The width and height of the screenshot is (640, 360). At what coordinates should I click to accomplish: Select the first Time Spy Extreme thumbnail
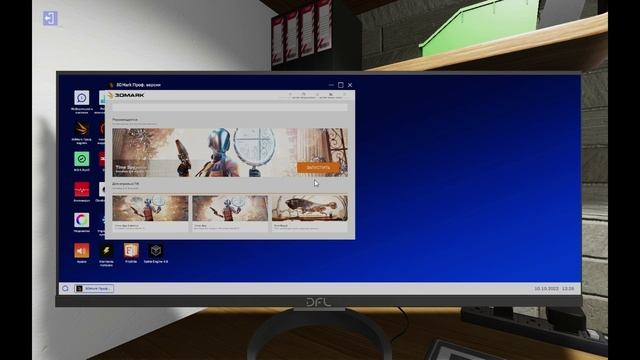[x=150, y=208]
